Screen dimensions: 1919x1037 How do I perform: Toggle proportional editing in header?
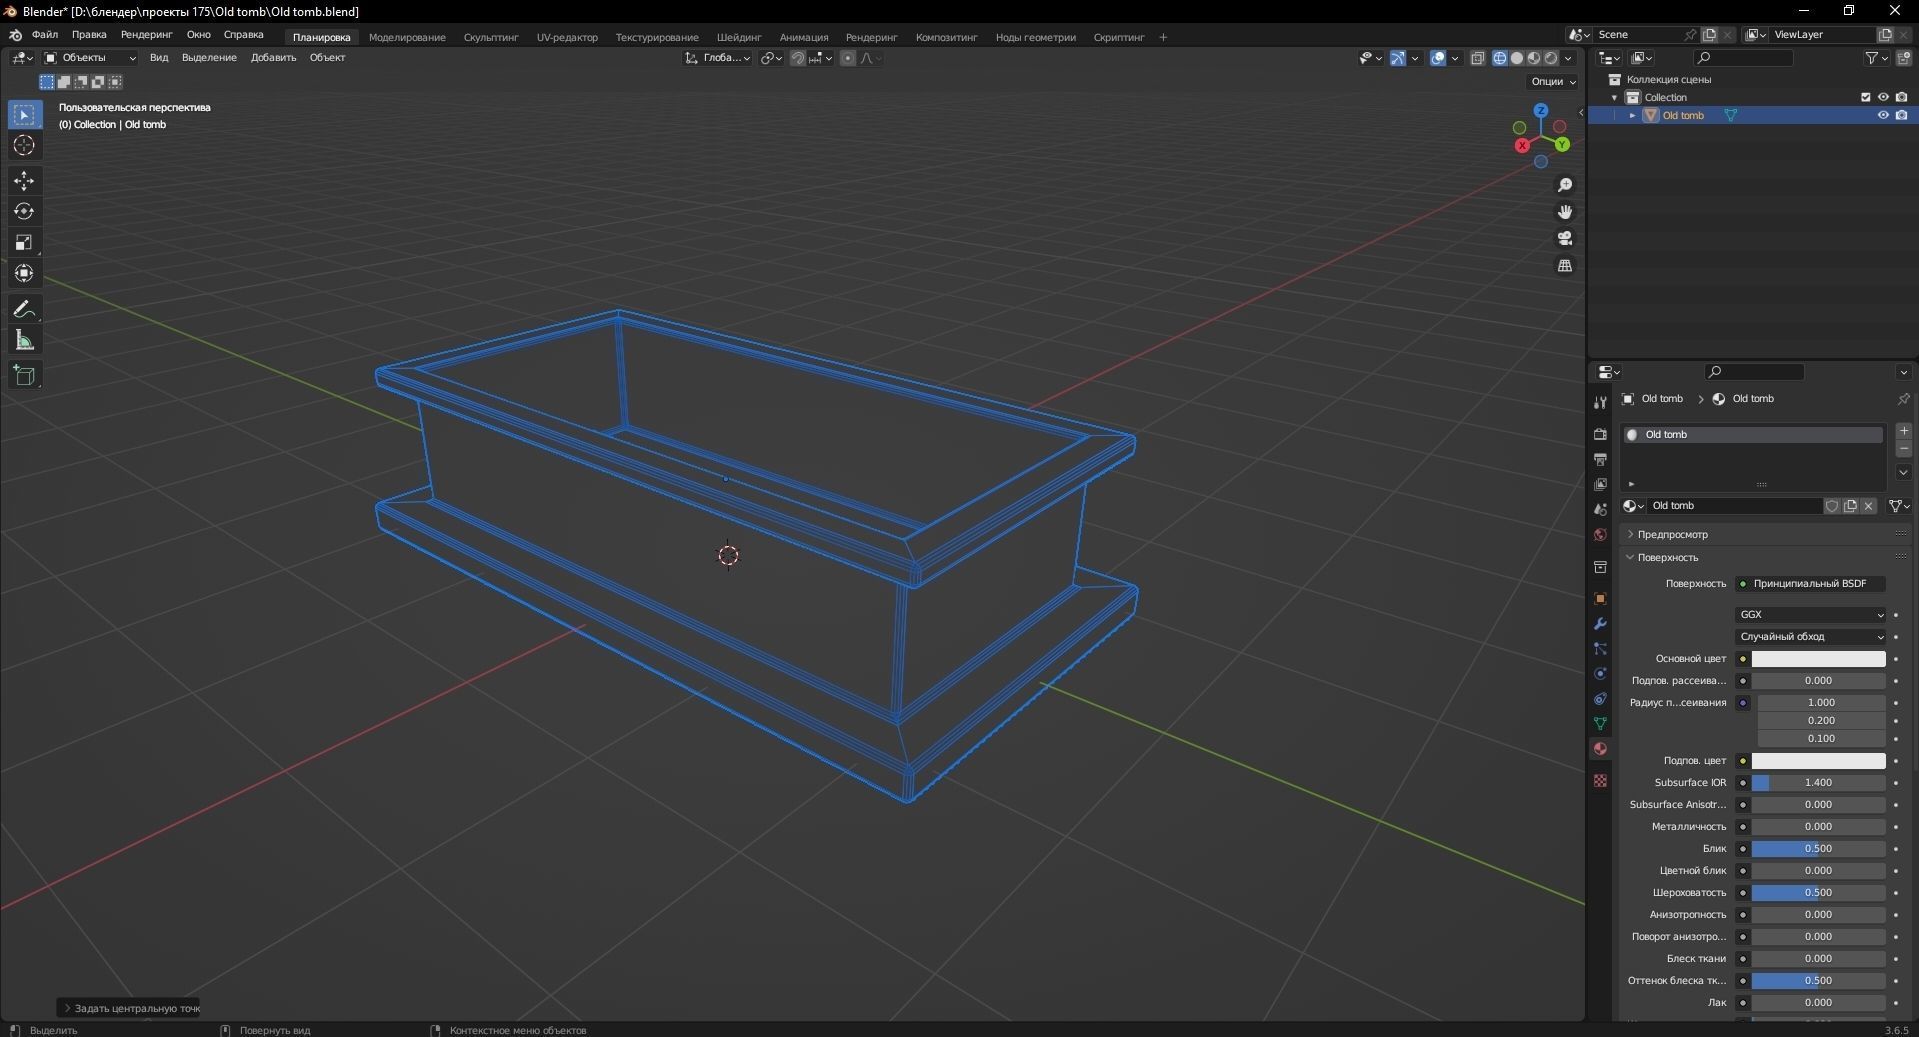(x=848, y=58)
